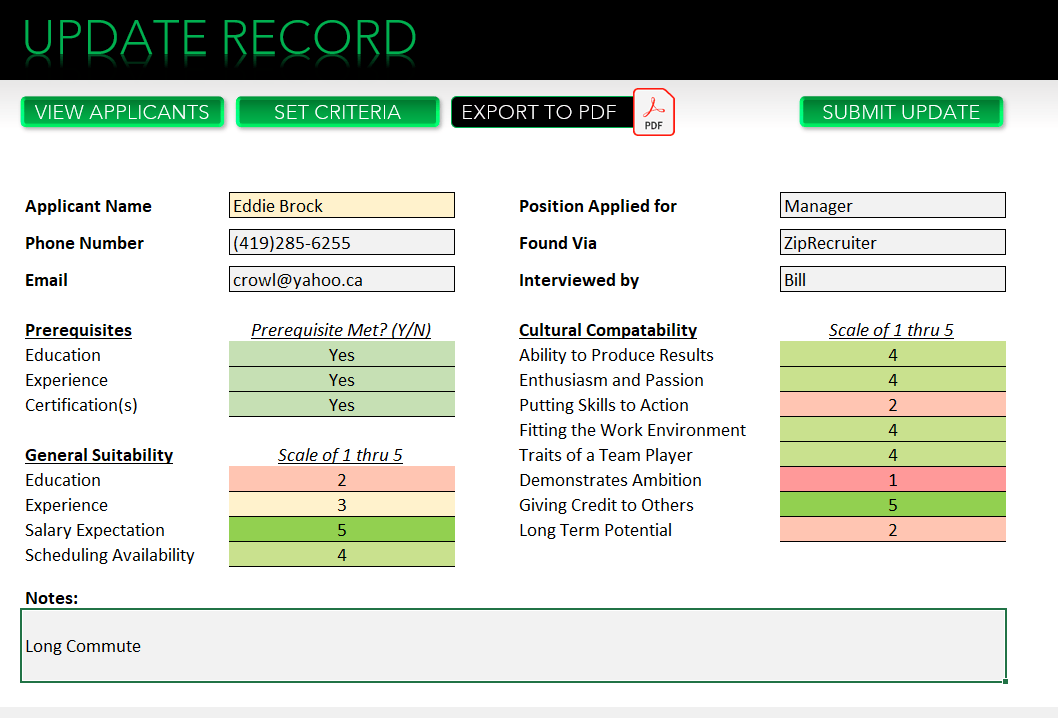
Task: Toggle the Education prerequisite Yes cell
Action: 341,354
